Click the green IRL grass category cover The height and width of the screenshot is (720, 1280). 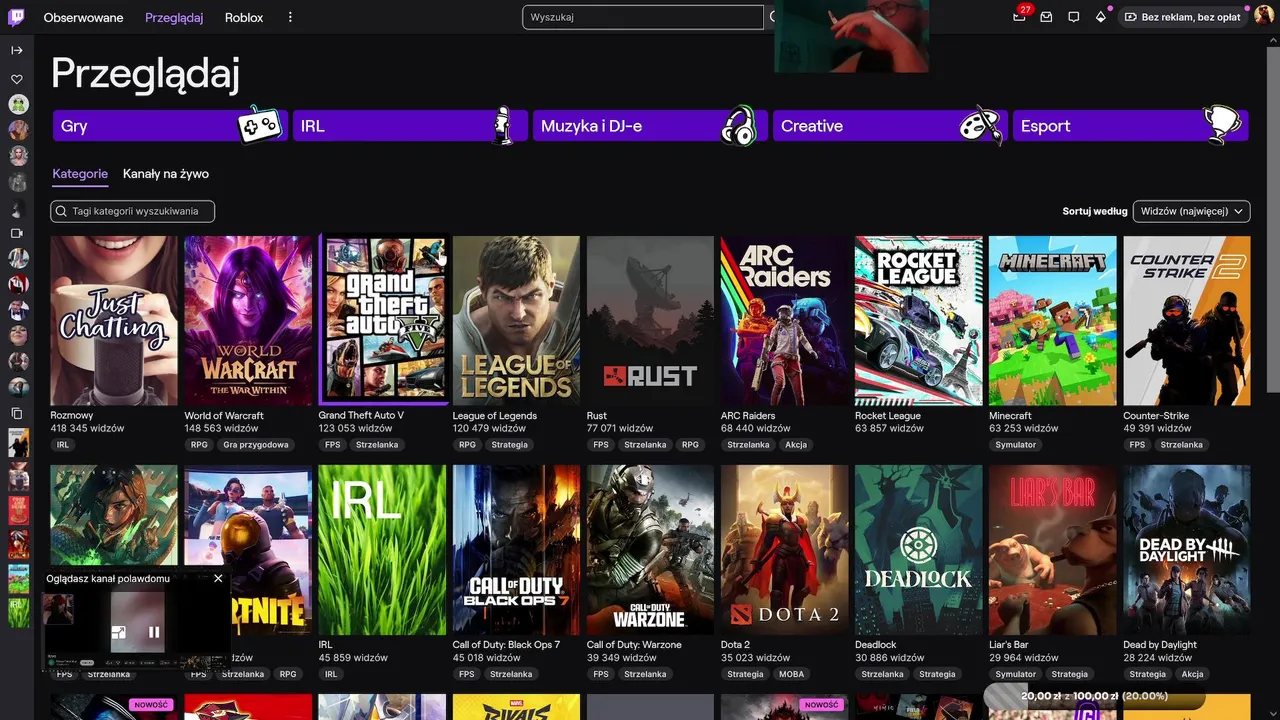tap(382, 549)
